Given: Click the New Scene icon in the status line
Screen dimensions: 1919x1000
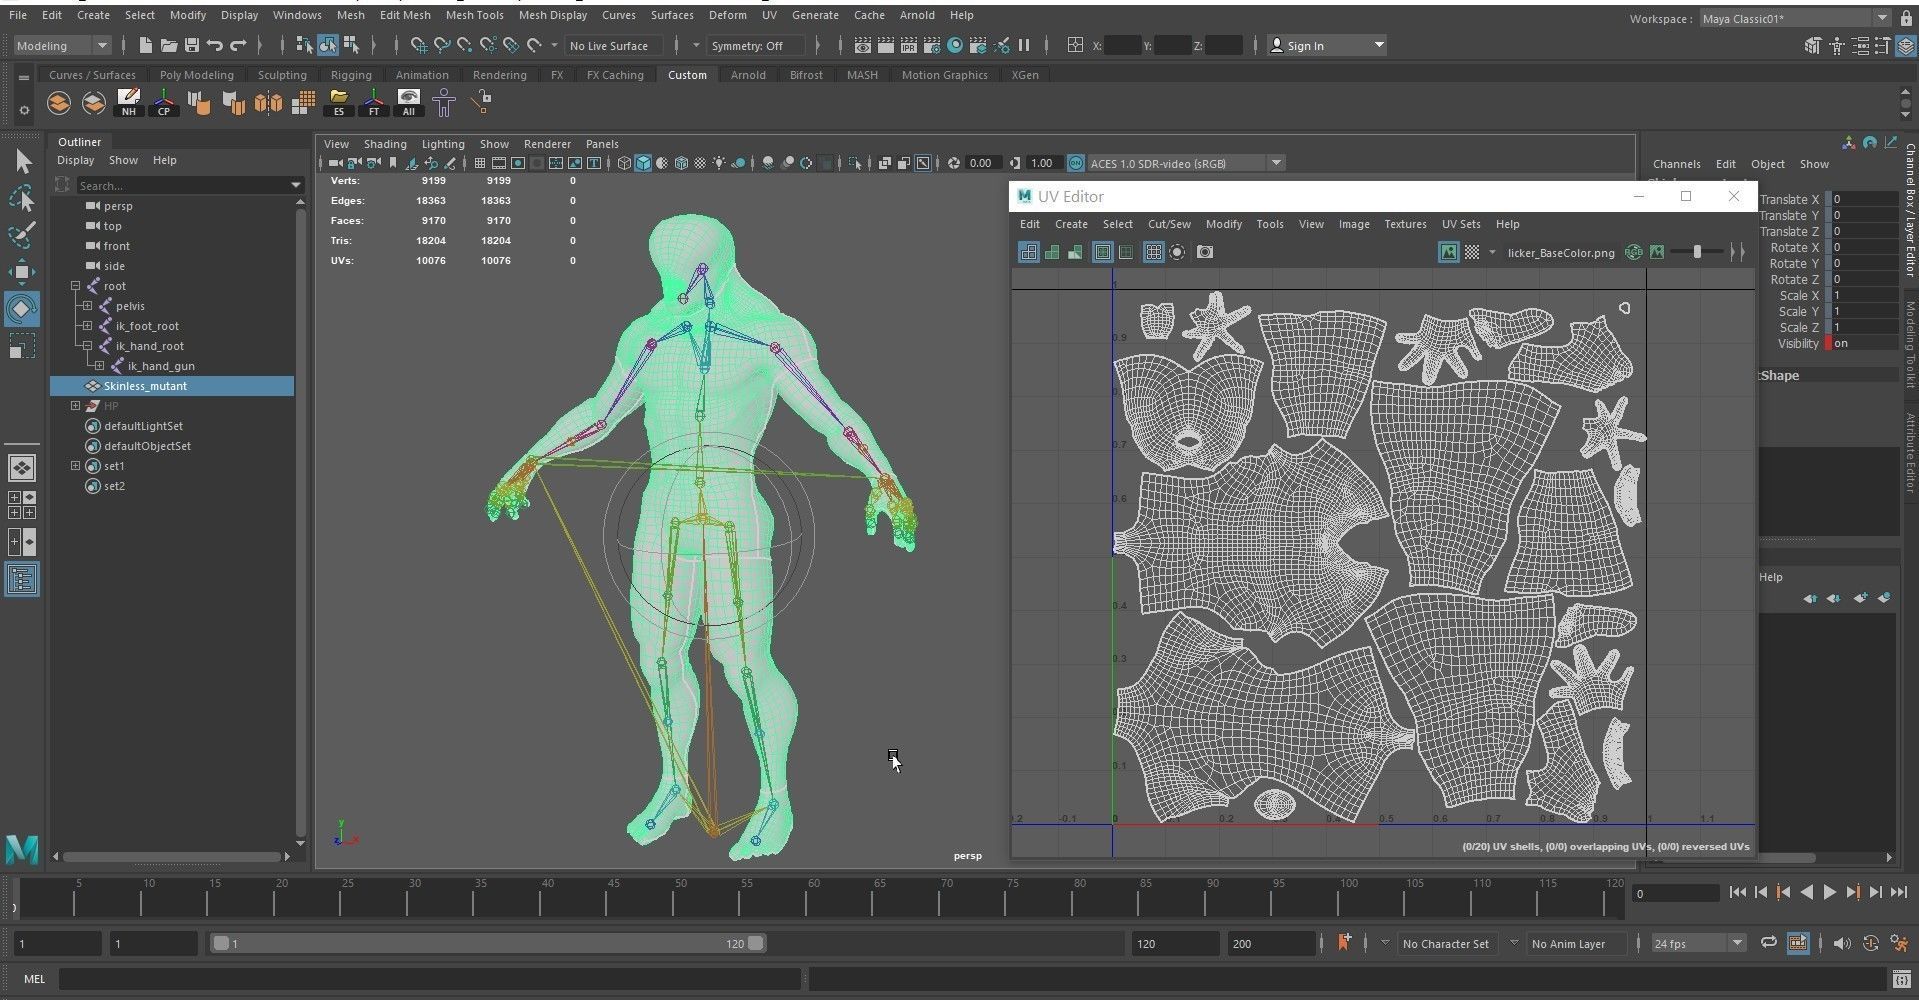Looking at the screenshot, I should tap(145, 45).
